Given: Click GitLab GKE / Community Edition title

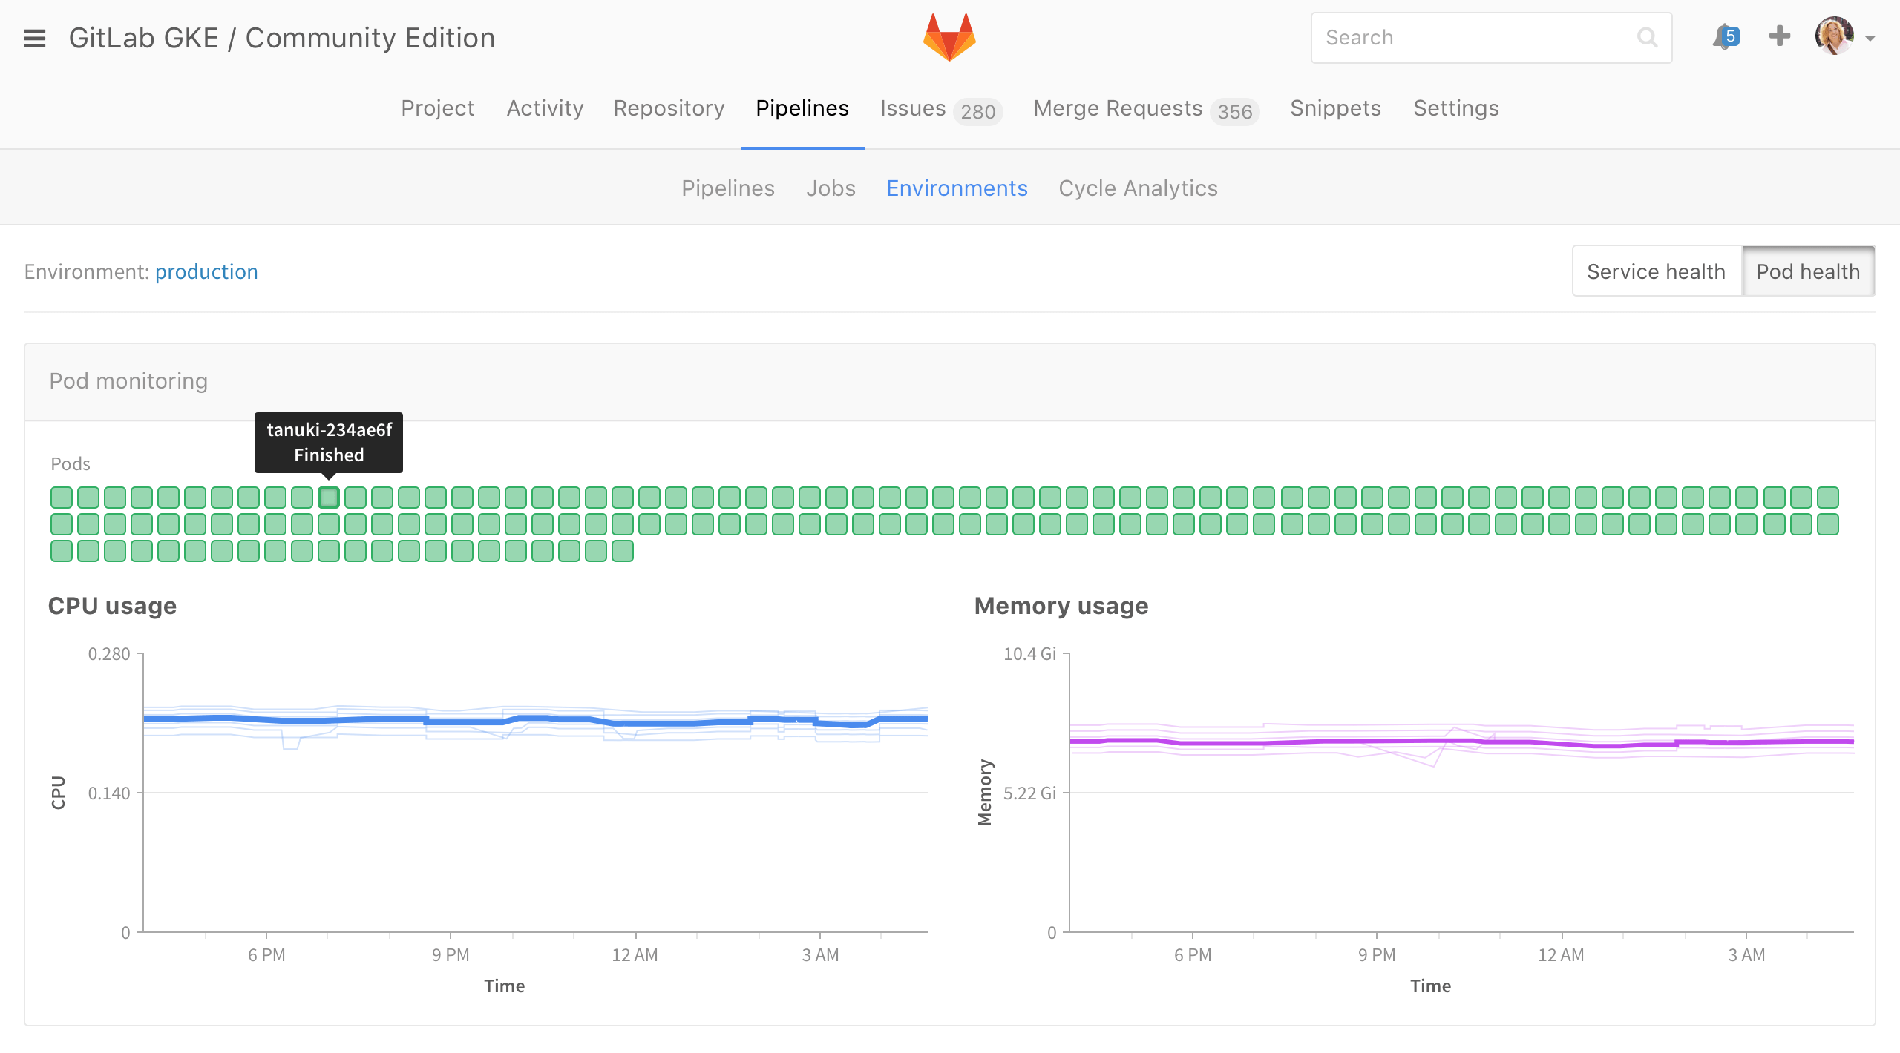Looking at the screenshot, I should point(282,38).
